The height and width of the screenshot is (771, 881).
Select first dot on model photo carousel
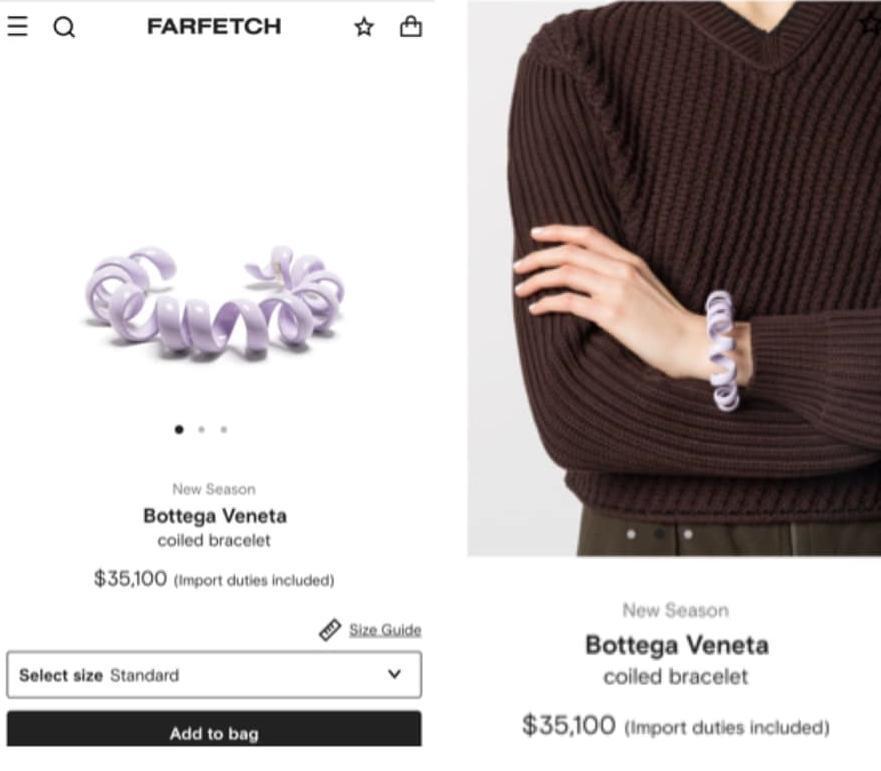pos(631,534)
